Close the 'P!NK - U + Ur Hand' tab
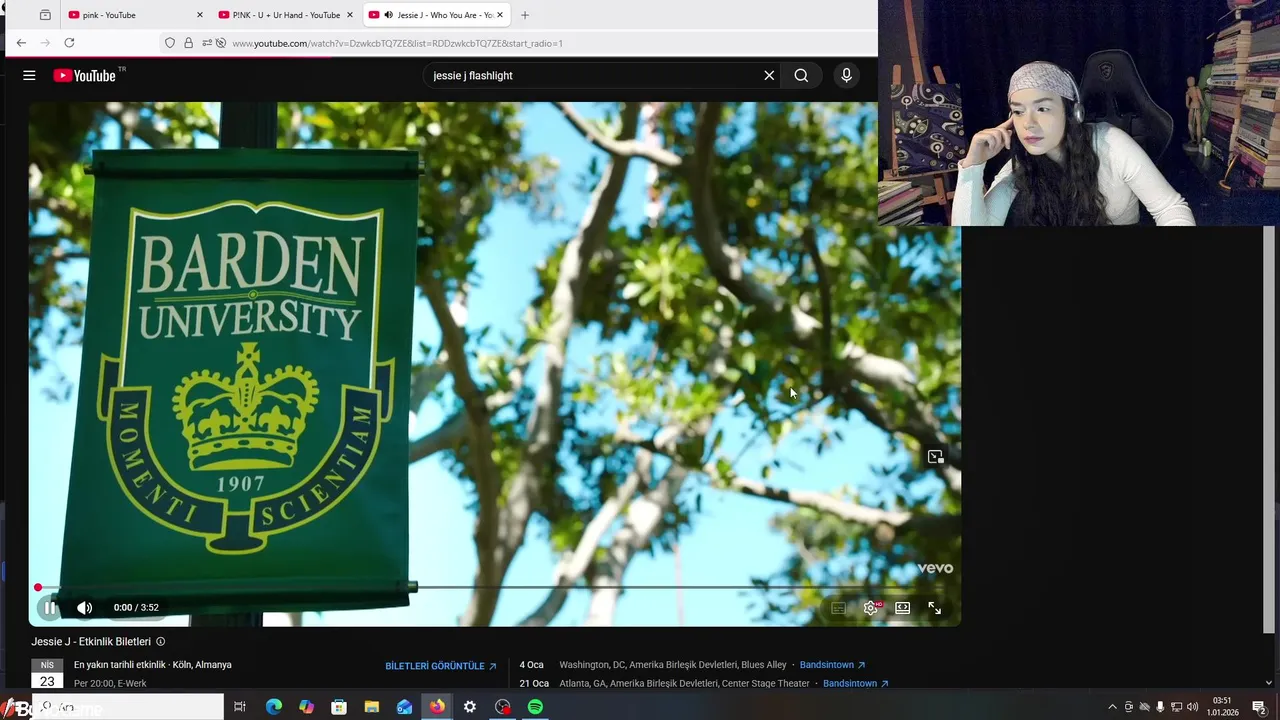 tap(350, 15)
